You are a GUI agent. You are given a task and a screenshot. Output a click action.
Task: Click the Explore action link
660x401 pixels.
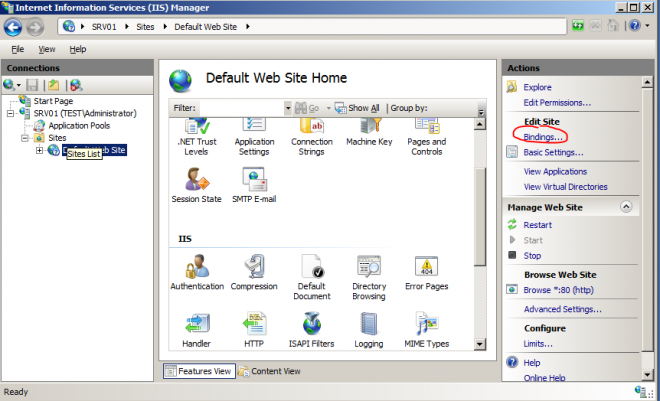[x=537, y=88]
